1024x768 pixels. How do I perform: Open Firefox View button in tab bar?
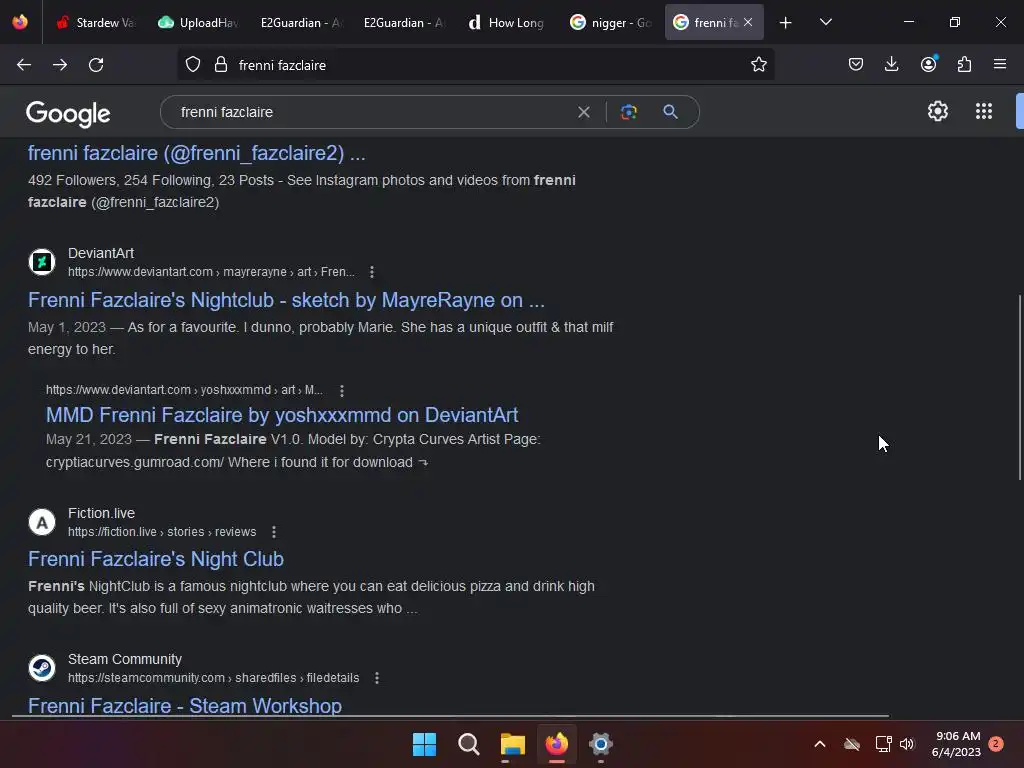point(20,22)
